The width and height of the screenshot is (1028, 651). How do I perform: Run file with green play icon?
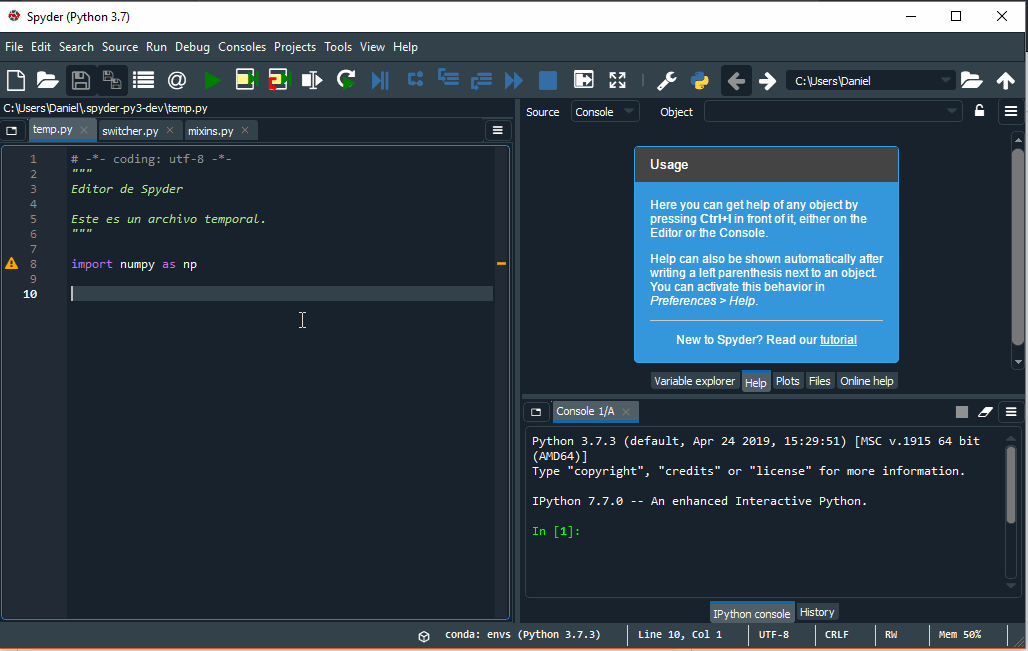point(212,81)
